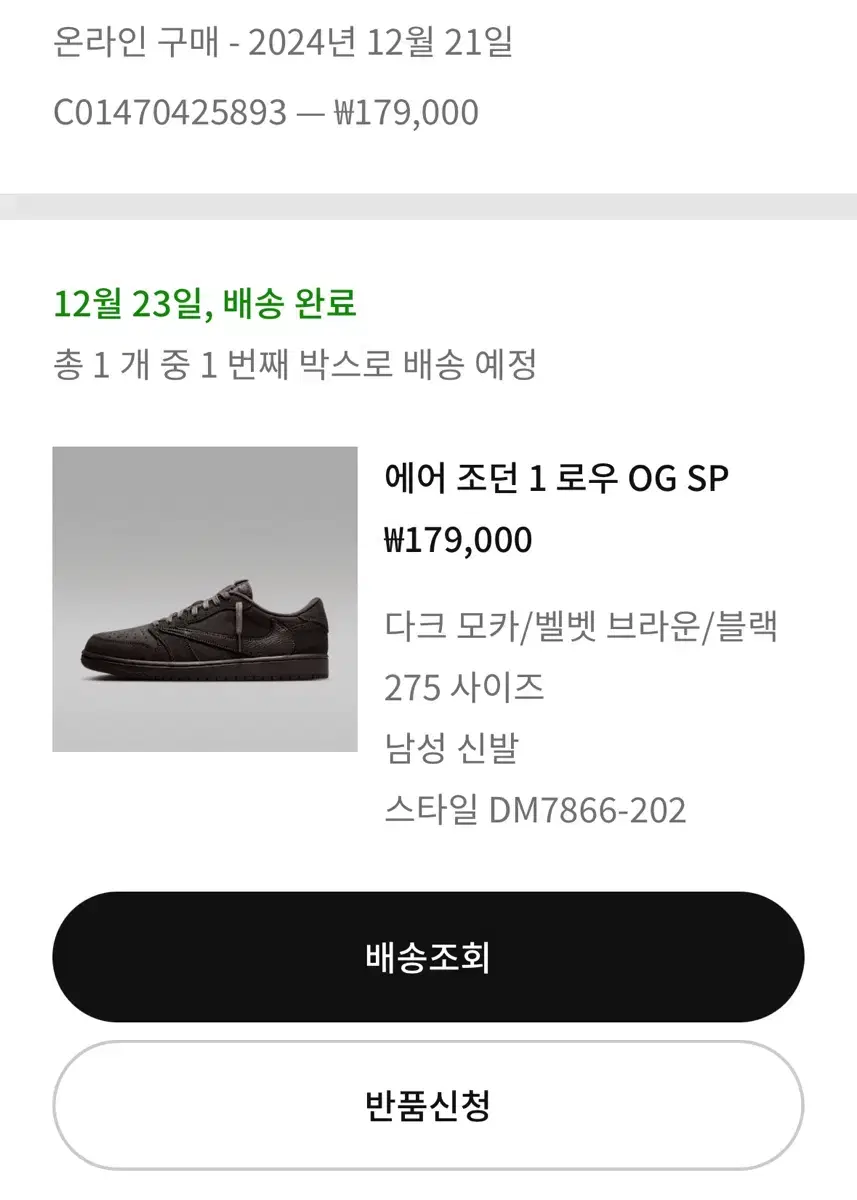Select product name 에어 조던 1 로우 OG SP
This screenshot has height=1200, width=857.
pos(556,479)
